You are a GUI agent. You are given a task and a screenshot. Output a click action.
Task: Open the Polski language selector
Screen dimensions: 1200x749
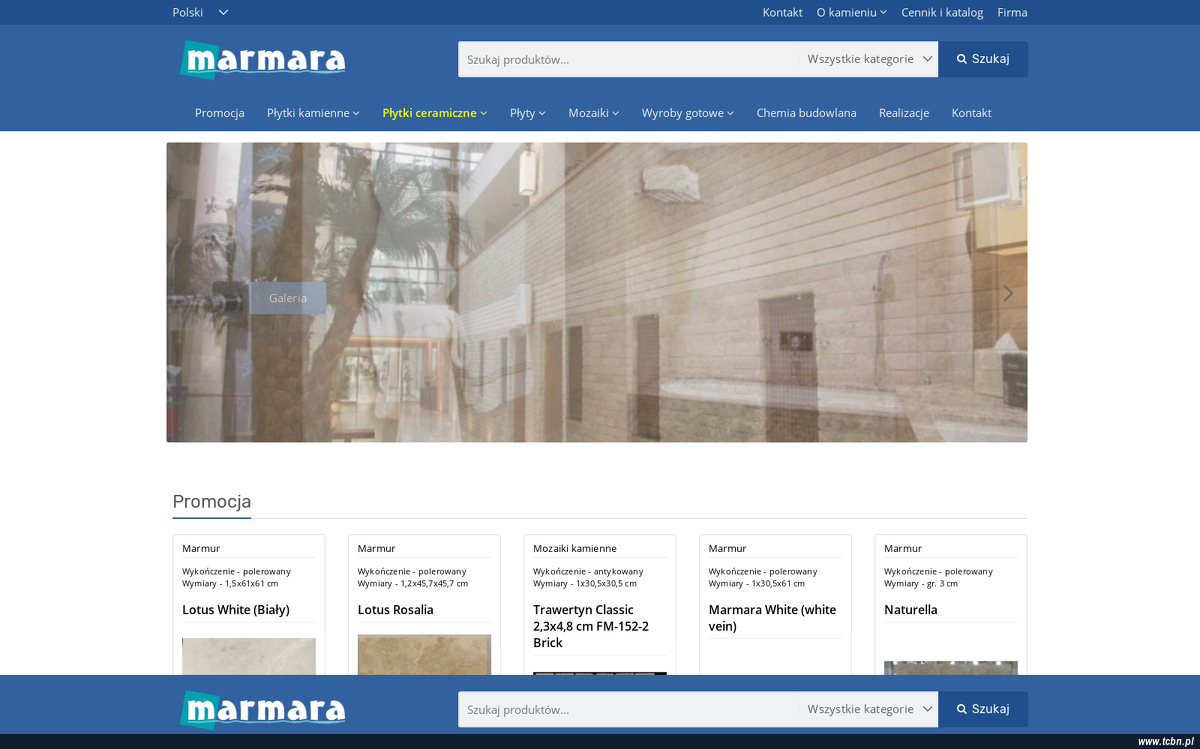(200, 12)
